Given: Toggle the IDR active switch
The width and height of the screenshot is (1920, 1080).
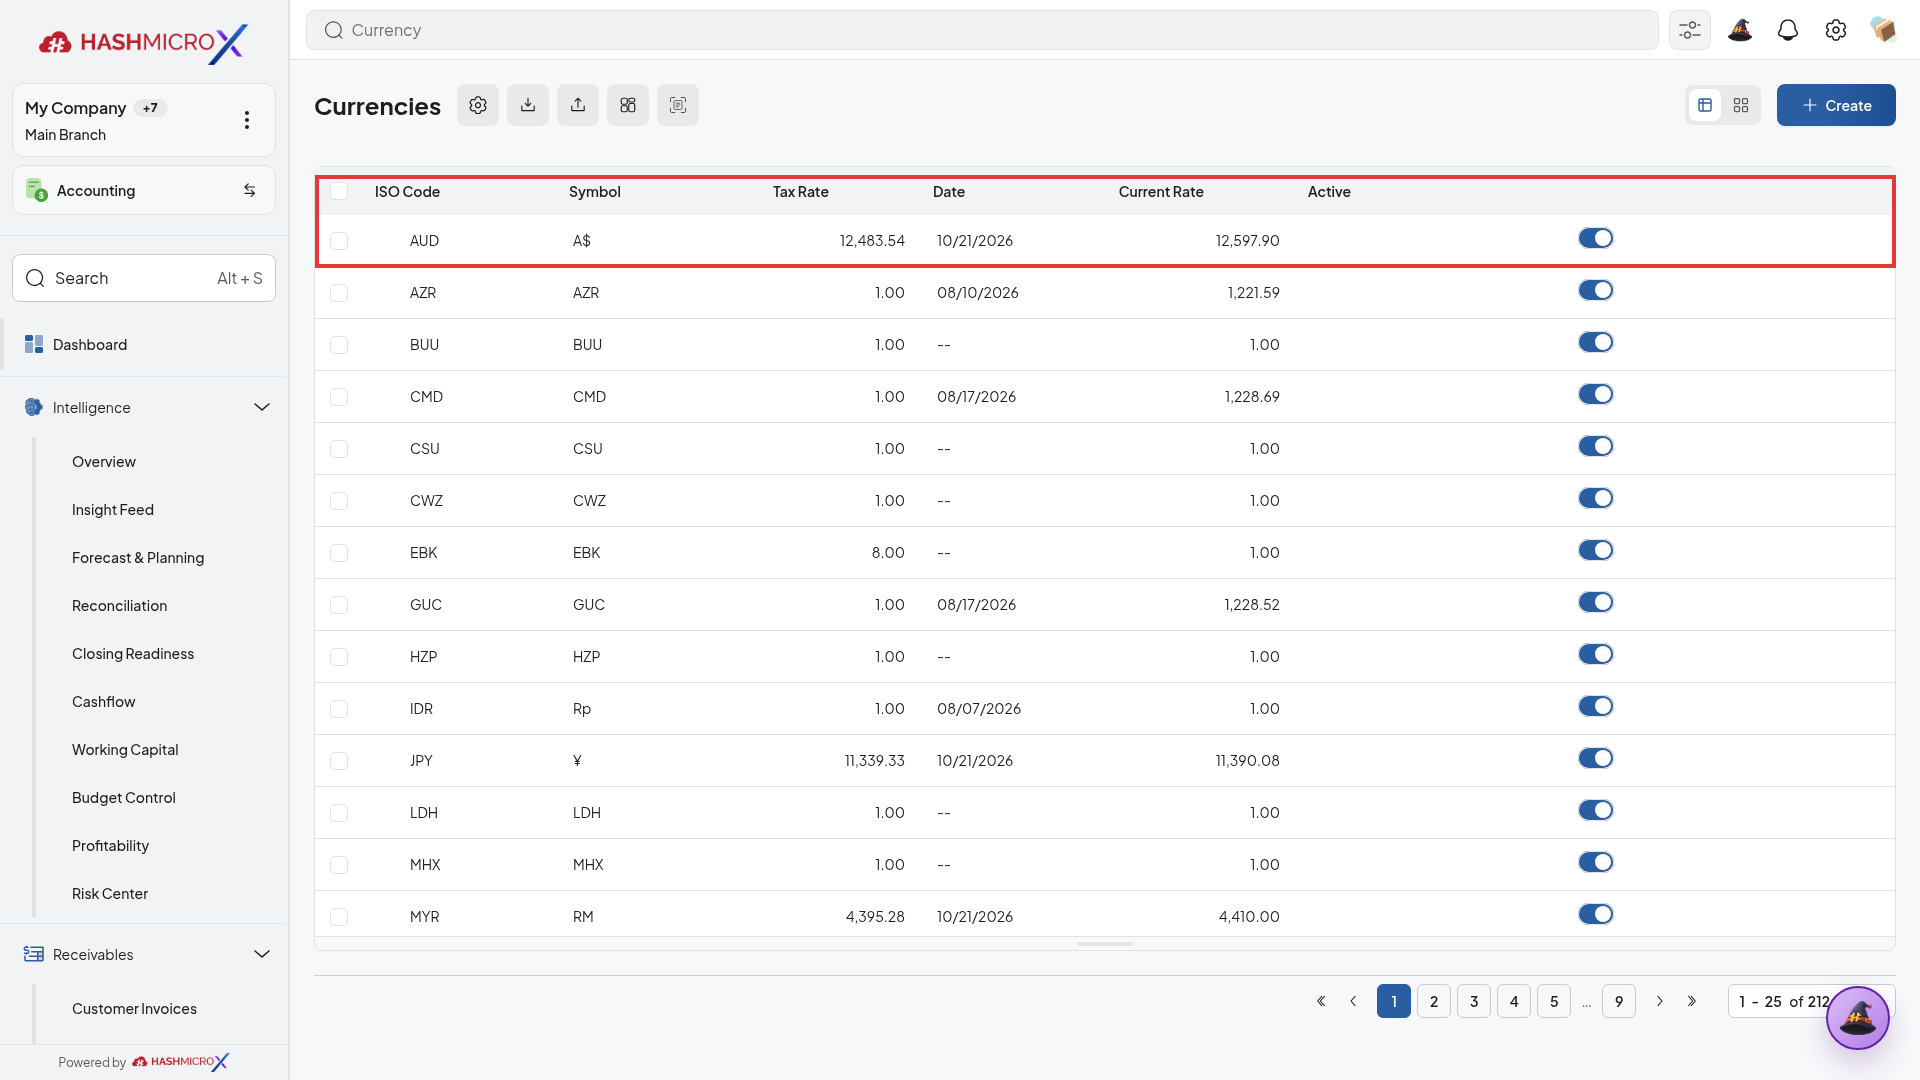Looking at the screenshot, I should click(1596, 706).
